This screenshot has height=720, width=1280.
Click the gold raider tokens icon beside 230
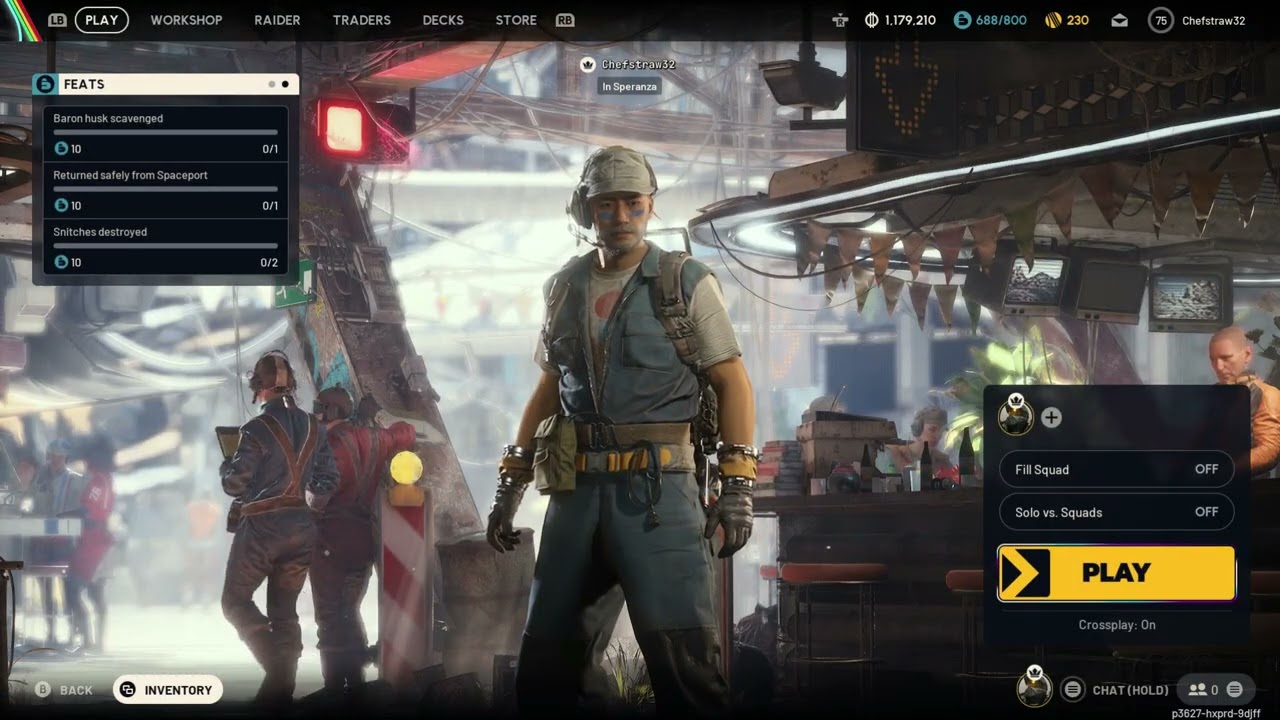coord(1052,20)
